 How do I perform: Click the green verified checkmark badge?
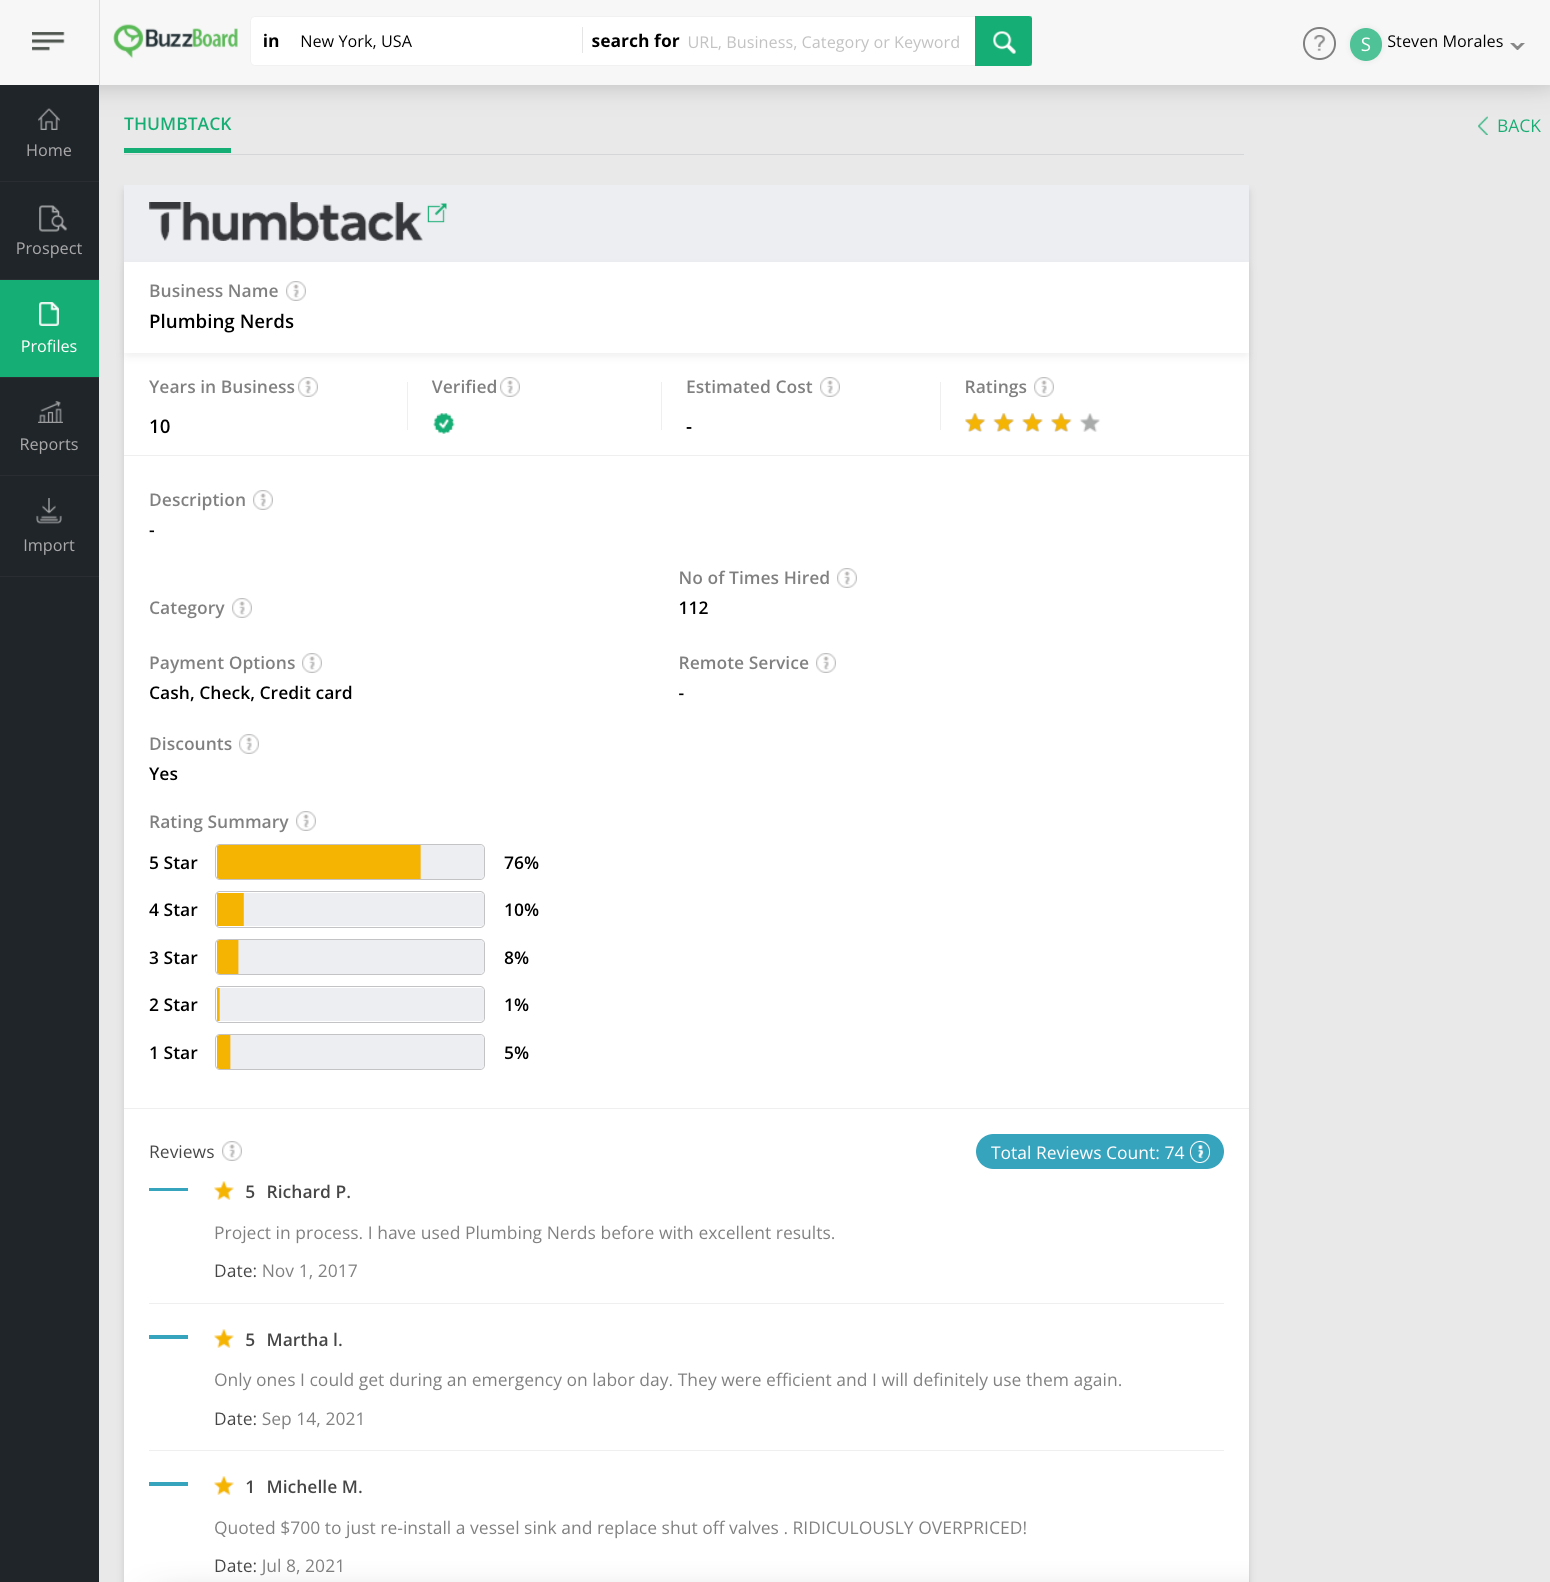(x=444, y=423)
